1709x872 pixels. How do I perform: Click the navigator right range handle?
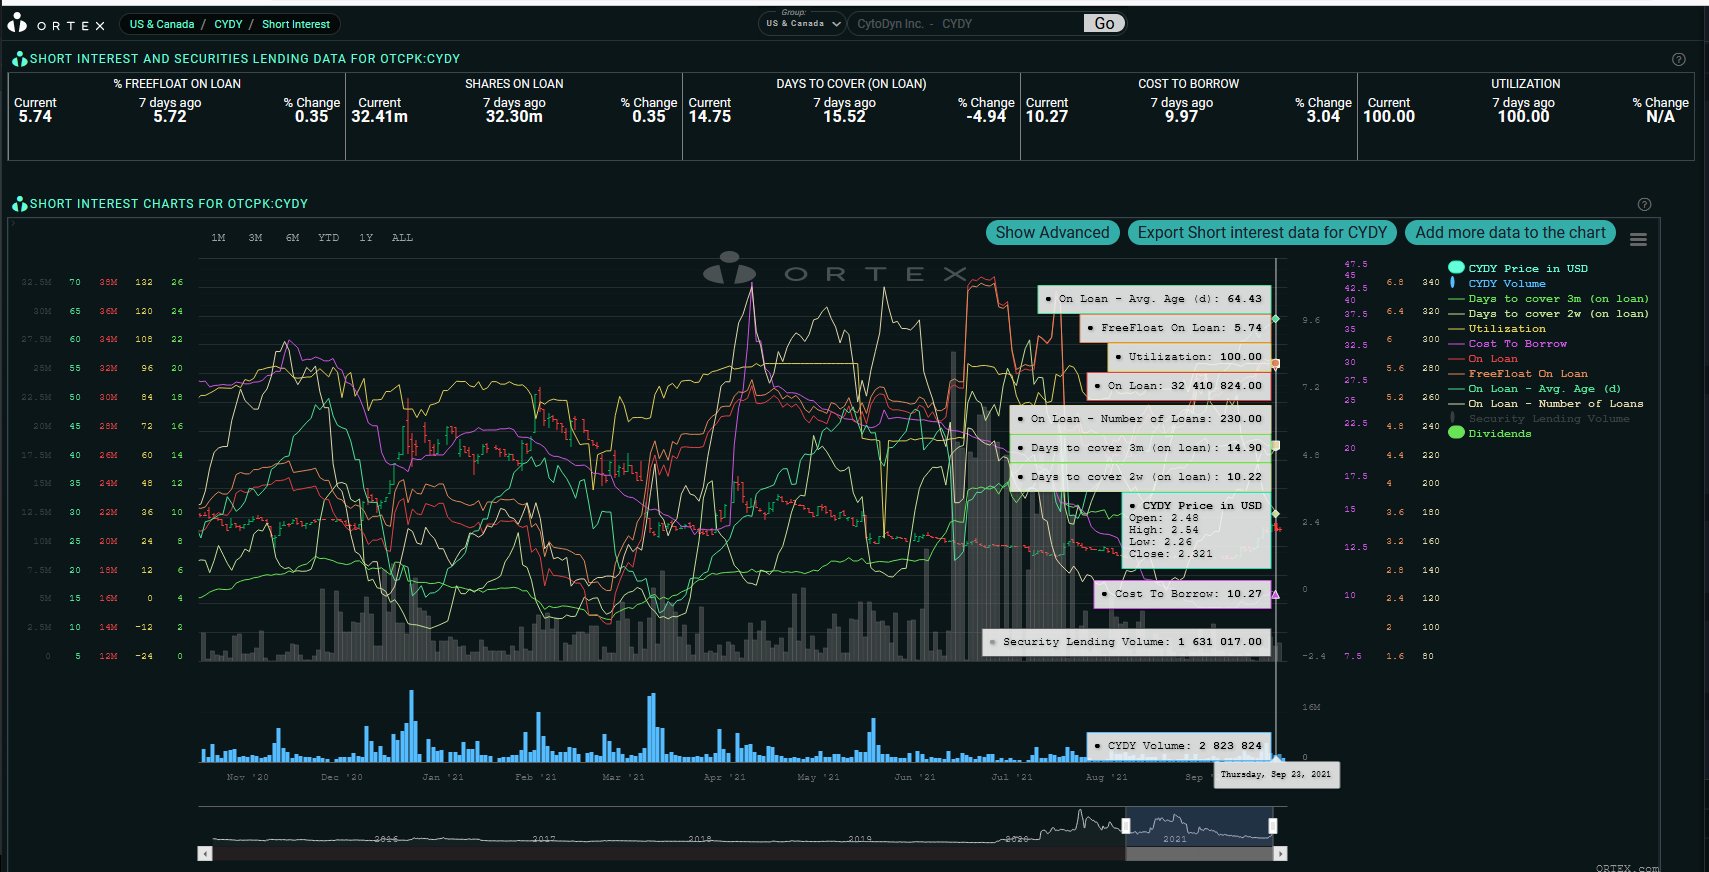coord(1273,826)
